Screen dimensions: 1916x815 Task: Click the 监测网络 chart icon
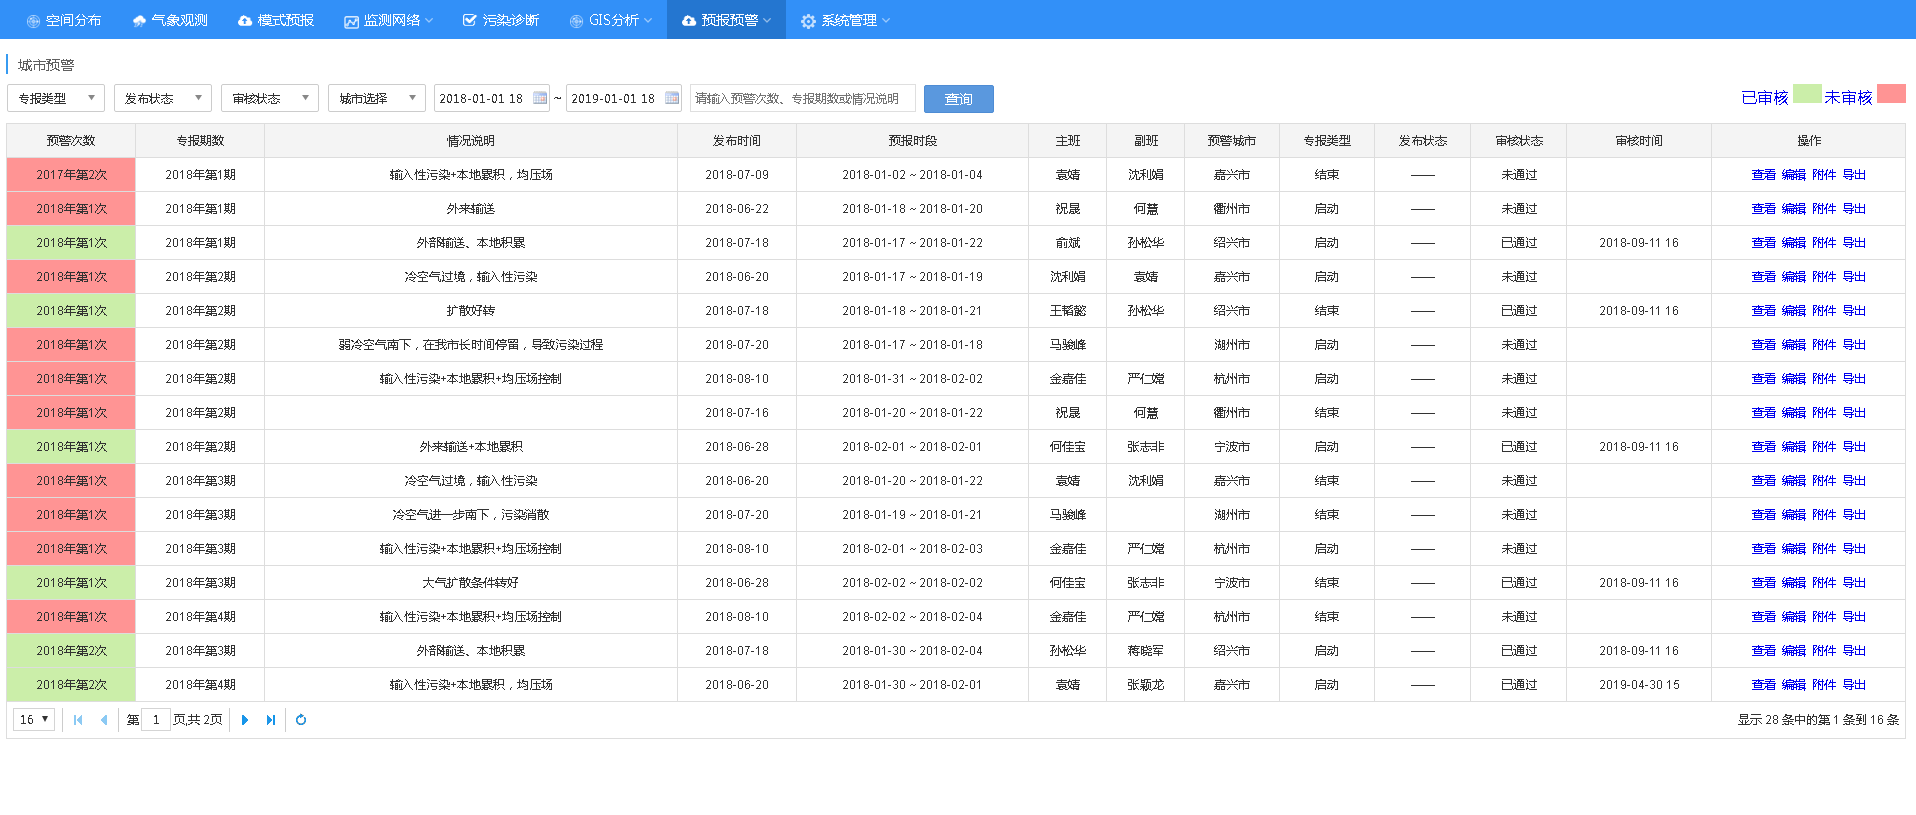351,21
